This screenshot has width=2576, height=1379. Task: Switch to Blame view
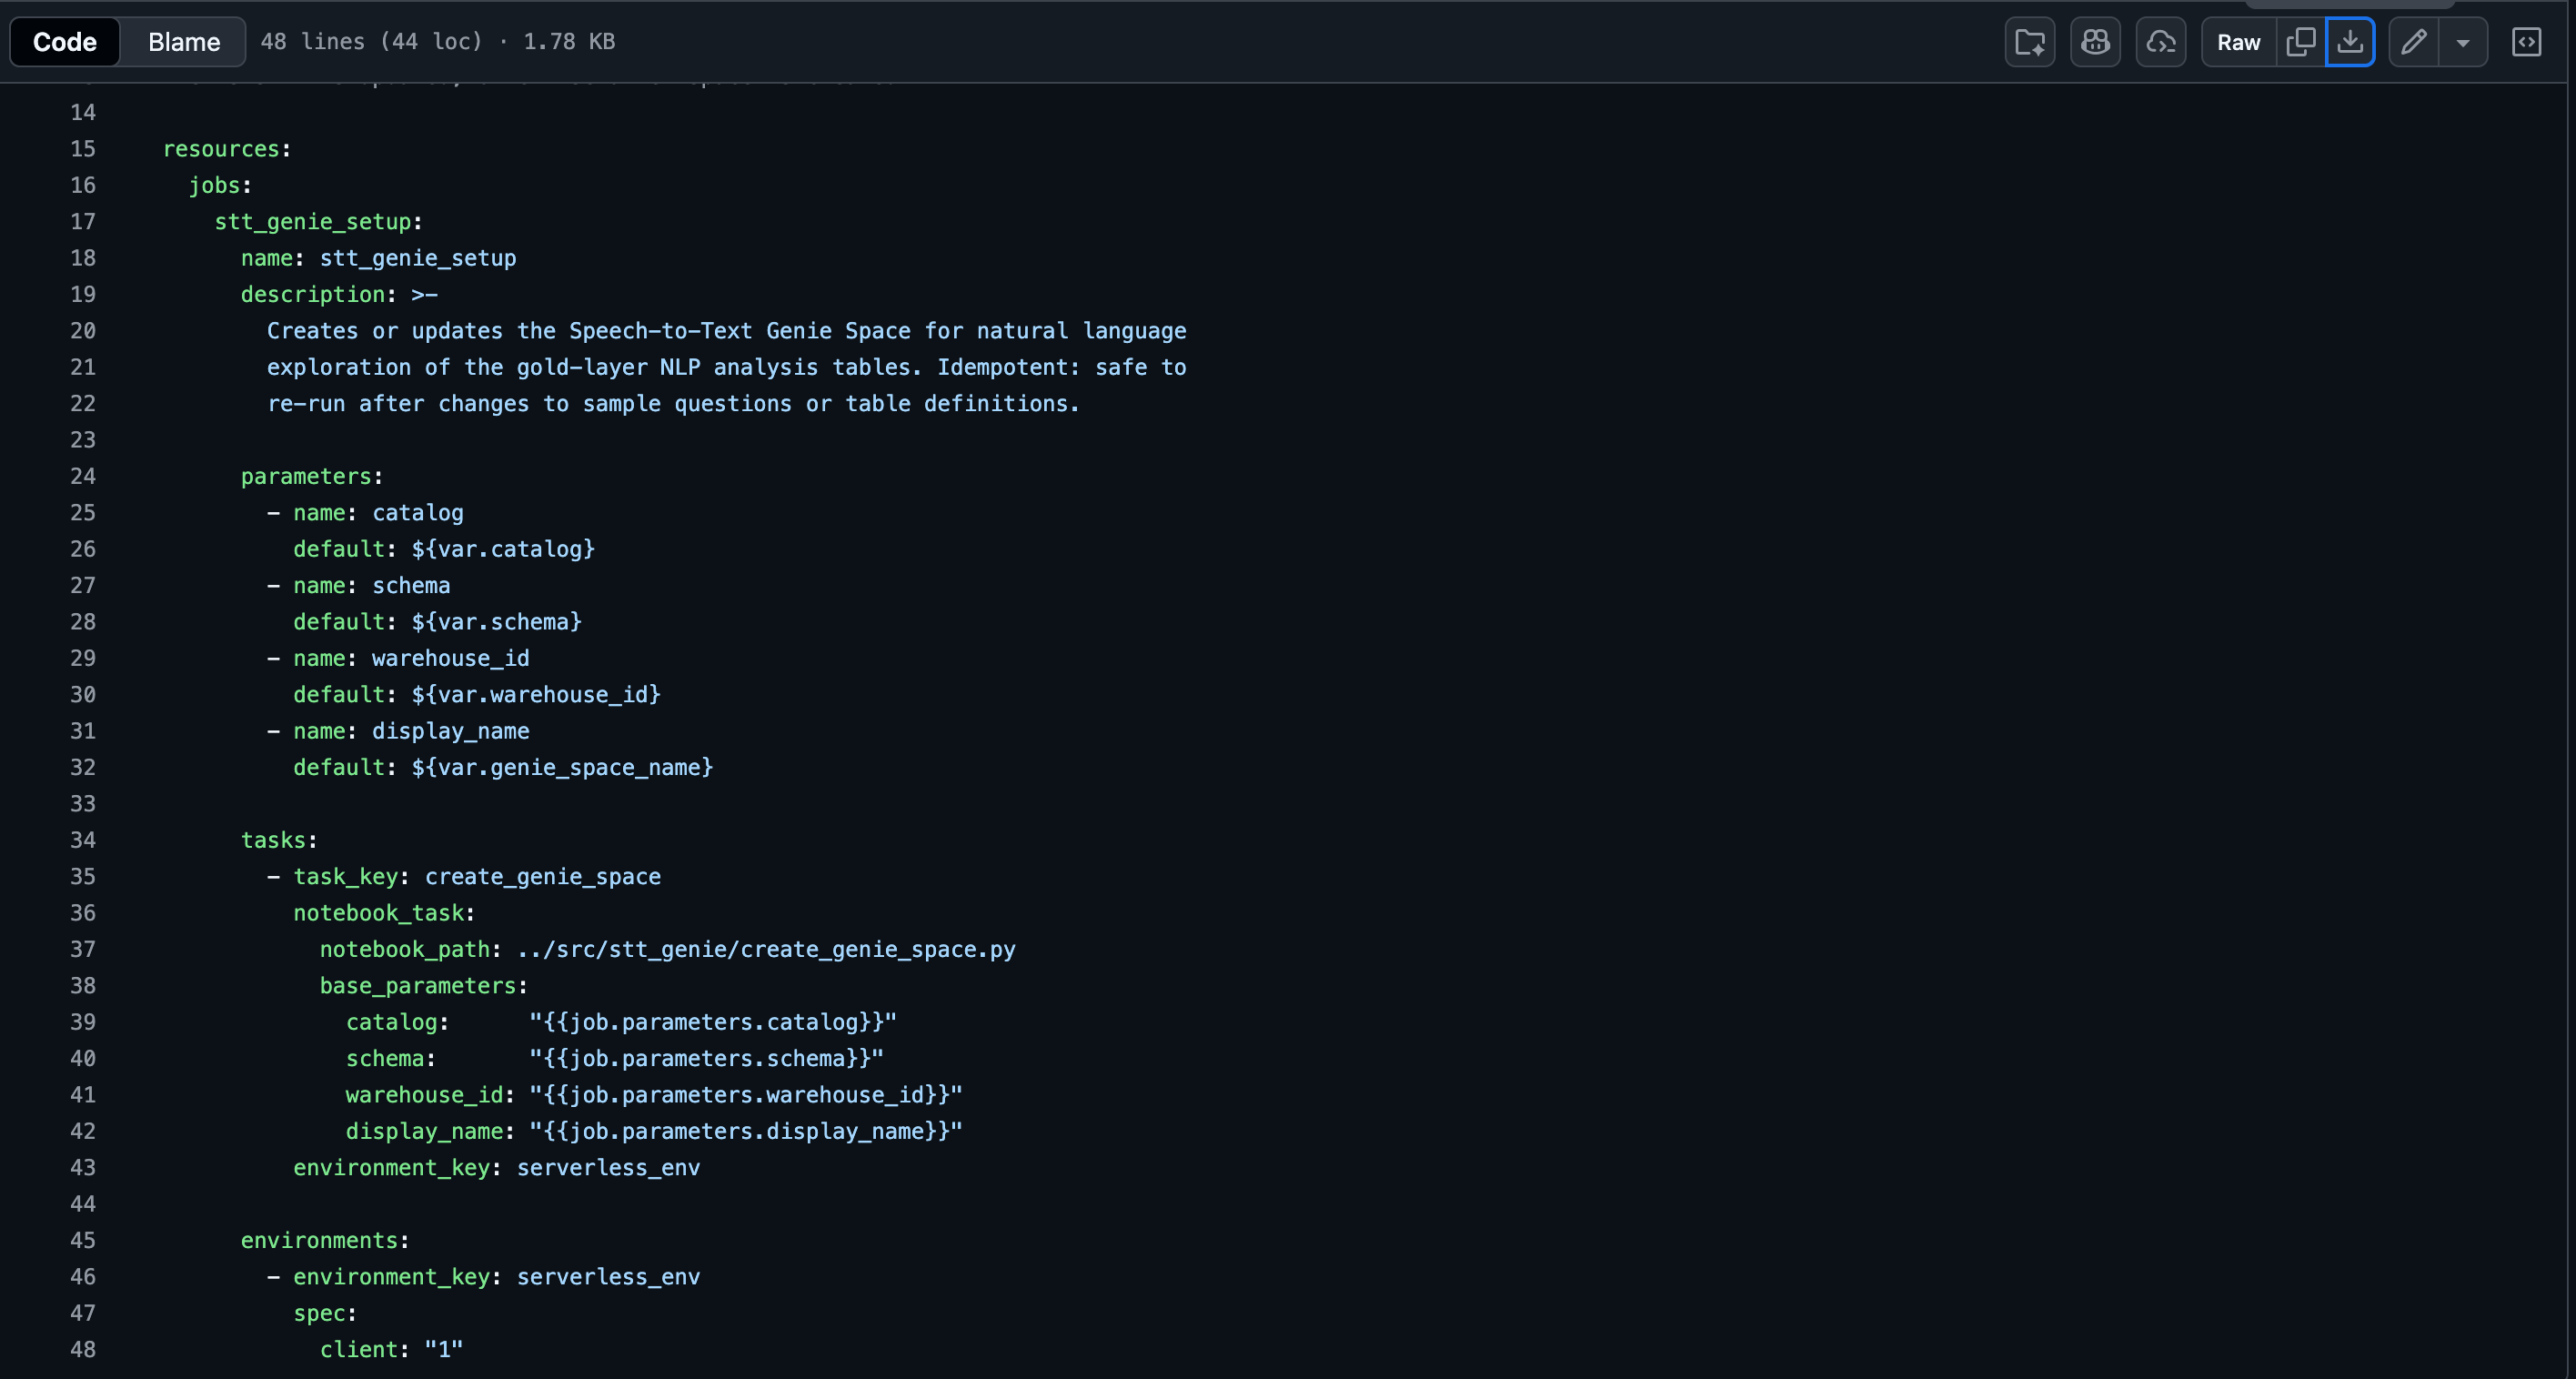point(184,42)
